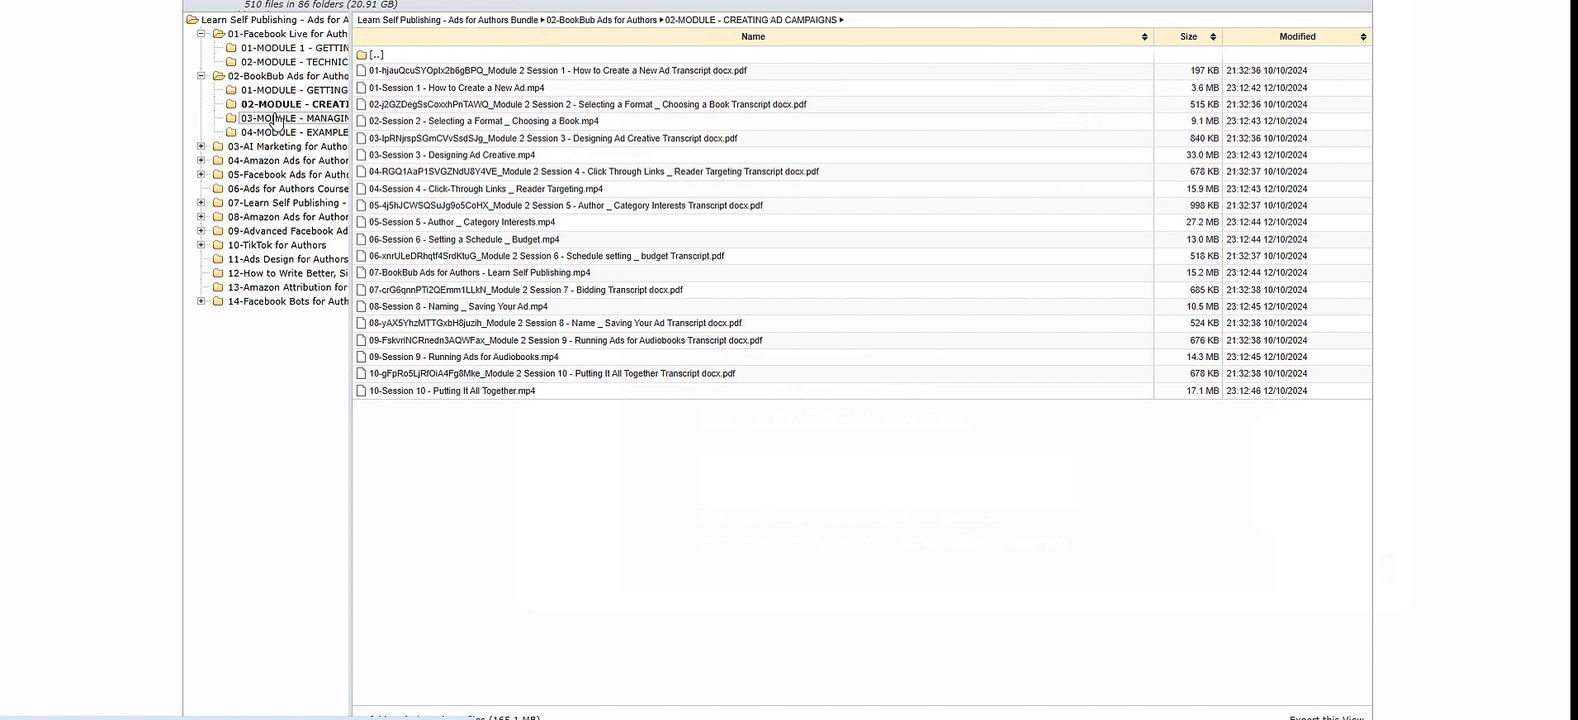Click file name 10-gFpRo5LjRfOiA4Fg8Mke Putting It All Together transcript
Screen dimensions: 1578x720
coord(552,374)
